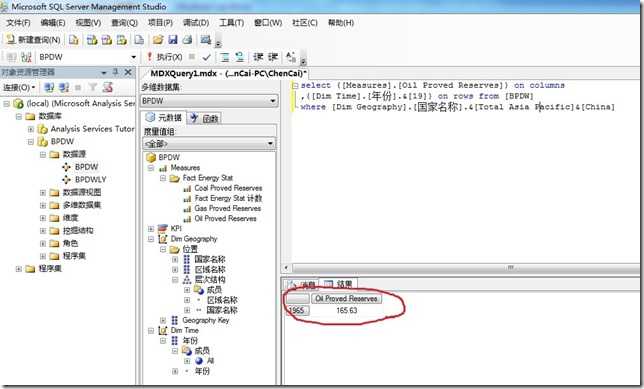Expand the 多维数据集 folder in Object Explorer
The height and width of the screenshot is (389, 644).
pos(43,205)
